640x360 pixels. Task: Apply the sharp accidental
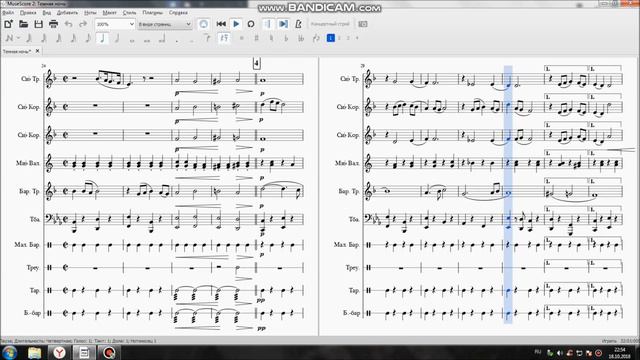click(x=256, y=38)
